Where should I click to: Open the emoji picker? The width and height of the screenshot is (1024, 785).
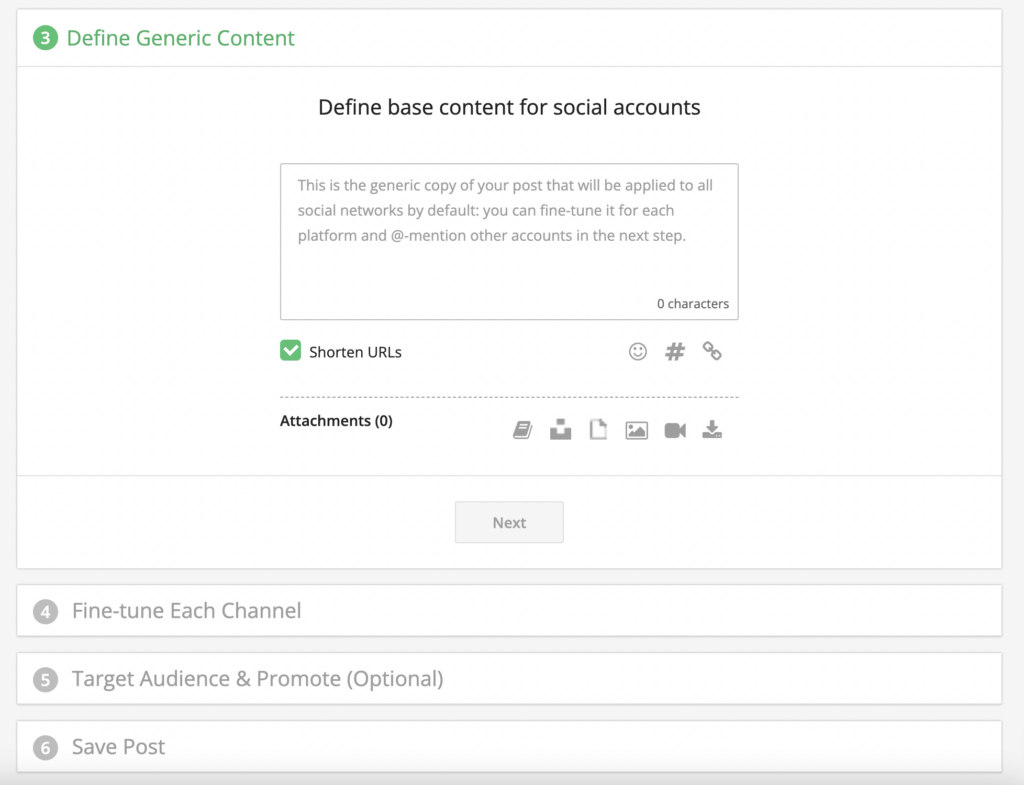[x=638, y=351]
